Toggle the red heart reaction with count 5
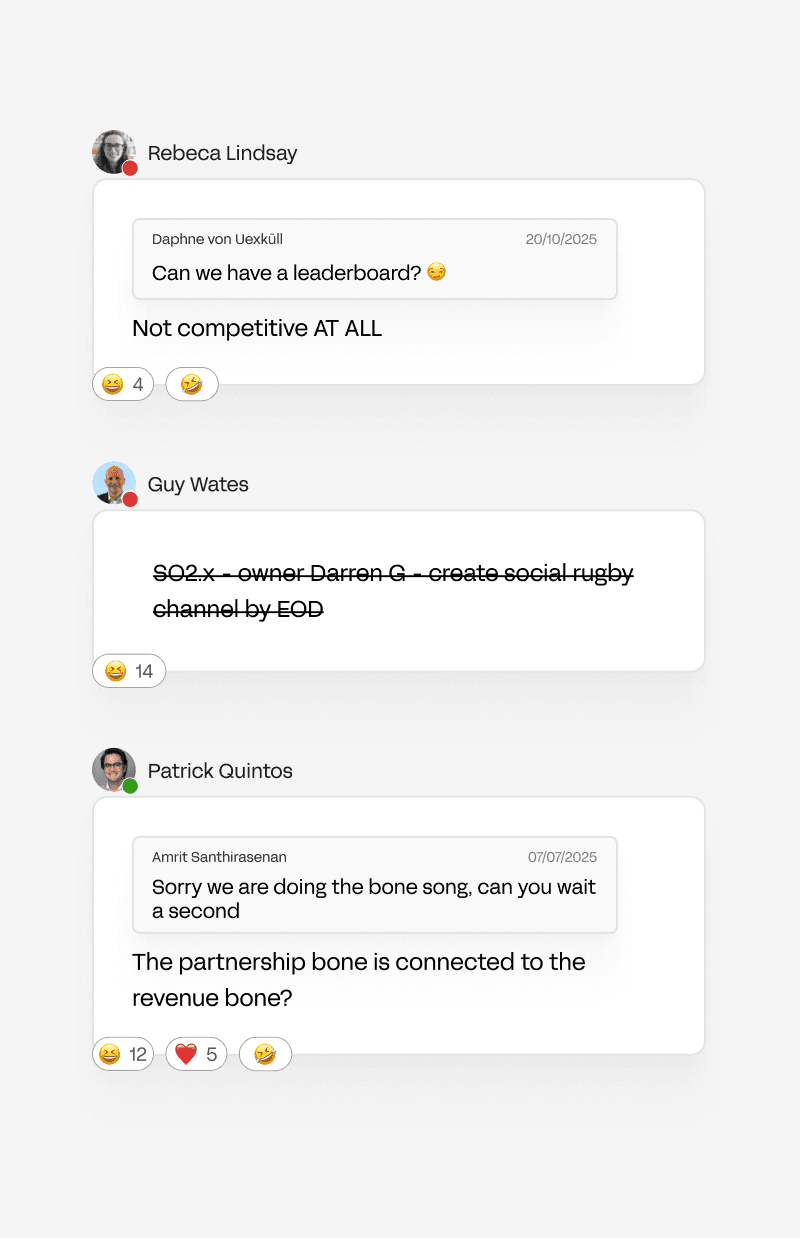 pos(196,1054)
